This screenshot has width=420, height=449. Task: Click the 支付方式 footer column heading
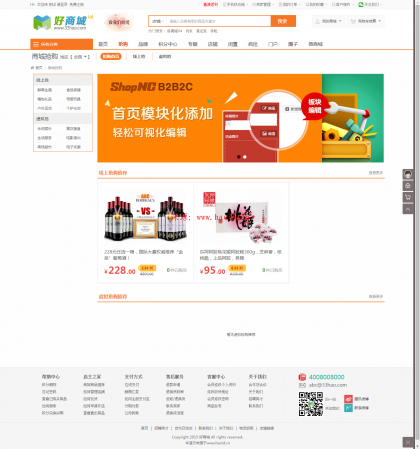coord(133,377)
